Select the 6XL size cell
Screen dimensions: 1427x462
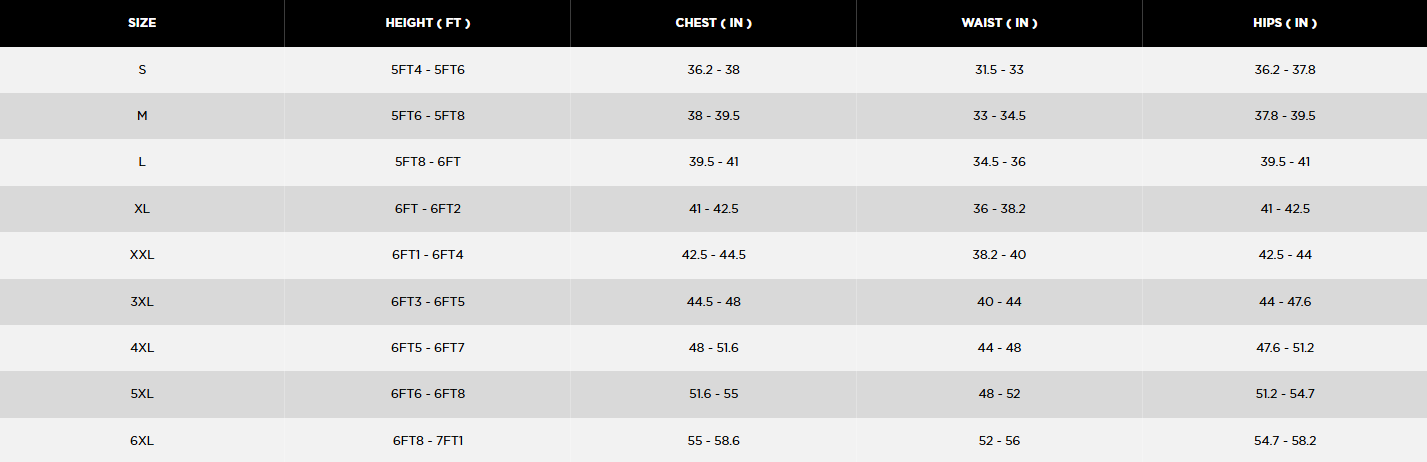tap(142, 440)
